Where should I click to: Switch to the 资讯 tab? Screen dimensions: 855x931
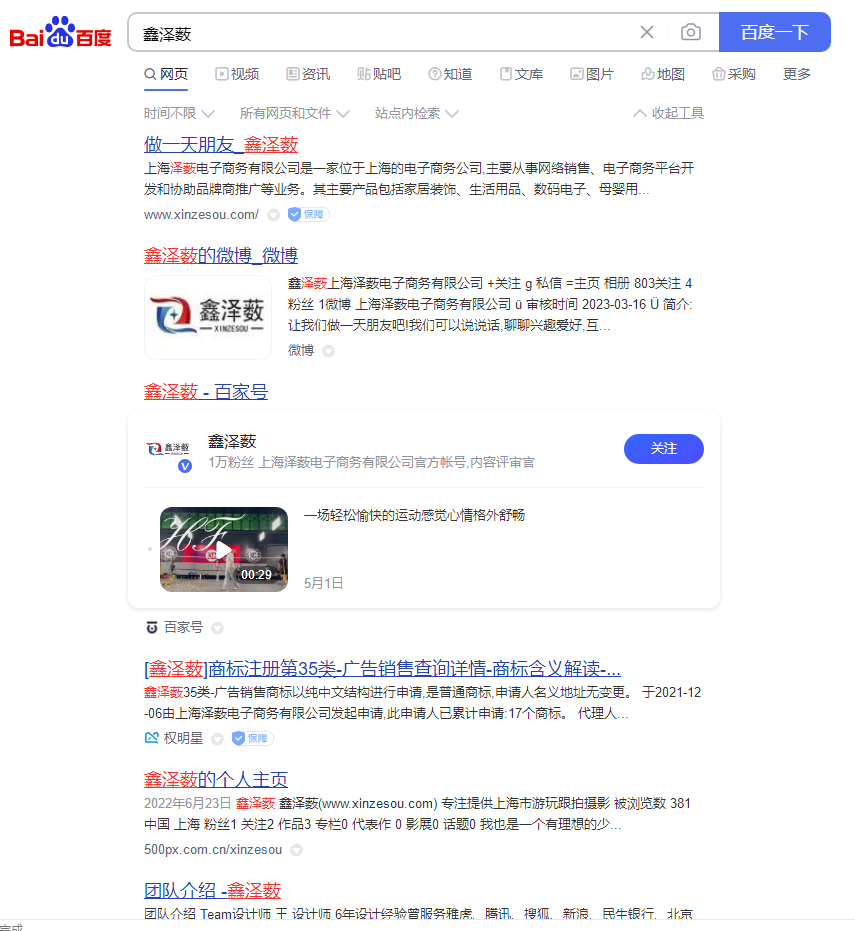point(308,74)
